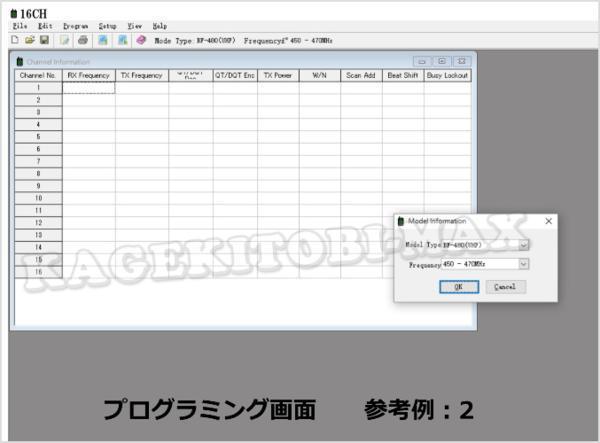Click the TX Power column header
The height and width of the screenshot is (443, 600).
278,75
